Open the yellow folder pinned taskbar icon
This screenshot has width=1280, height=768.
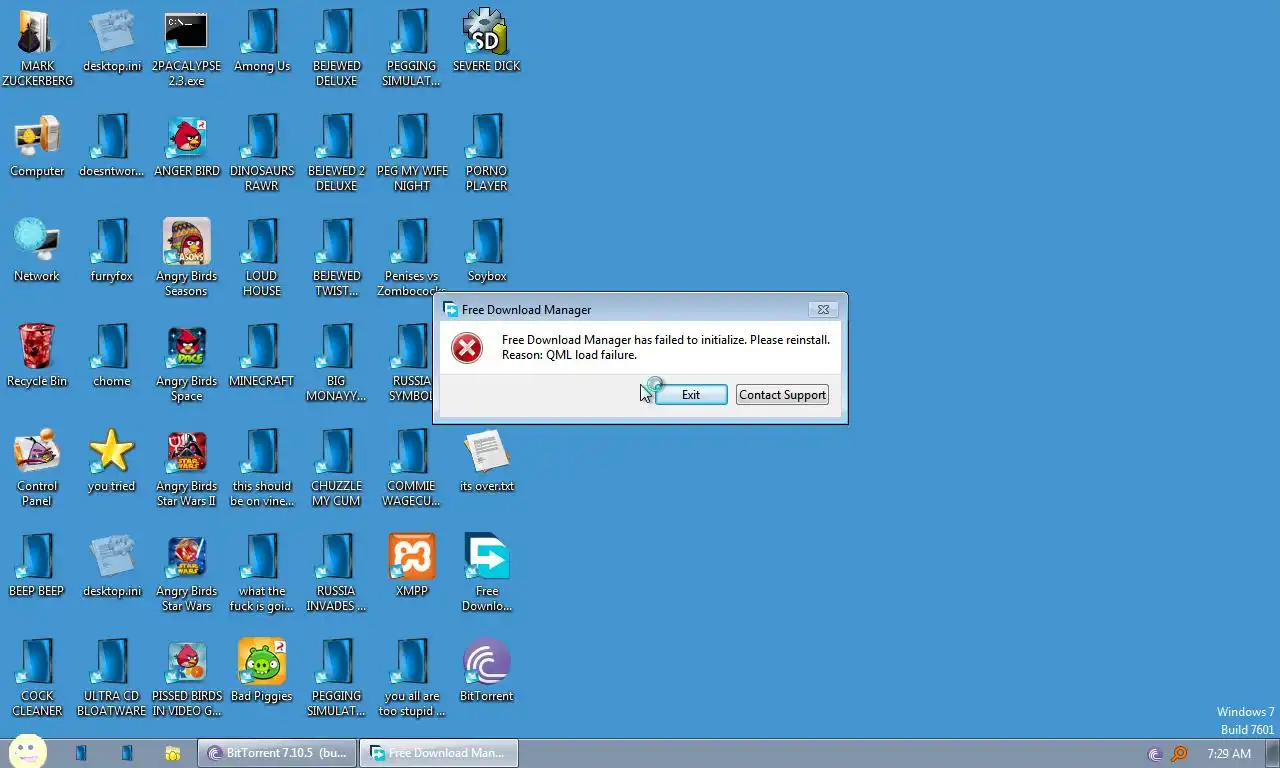point(173,753)
